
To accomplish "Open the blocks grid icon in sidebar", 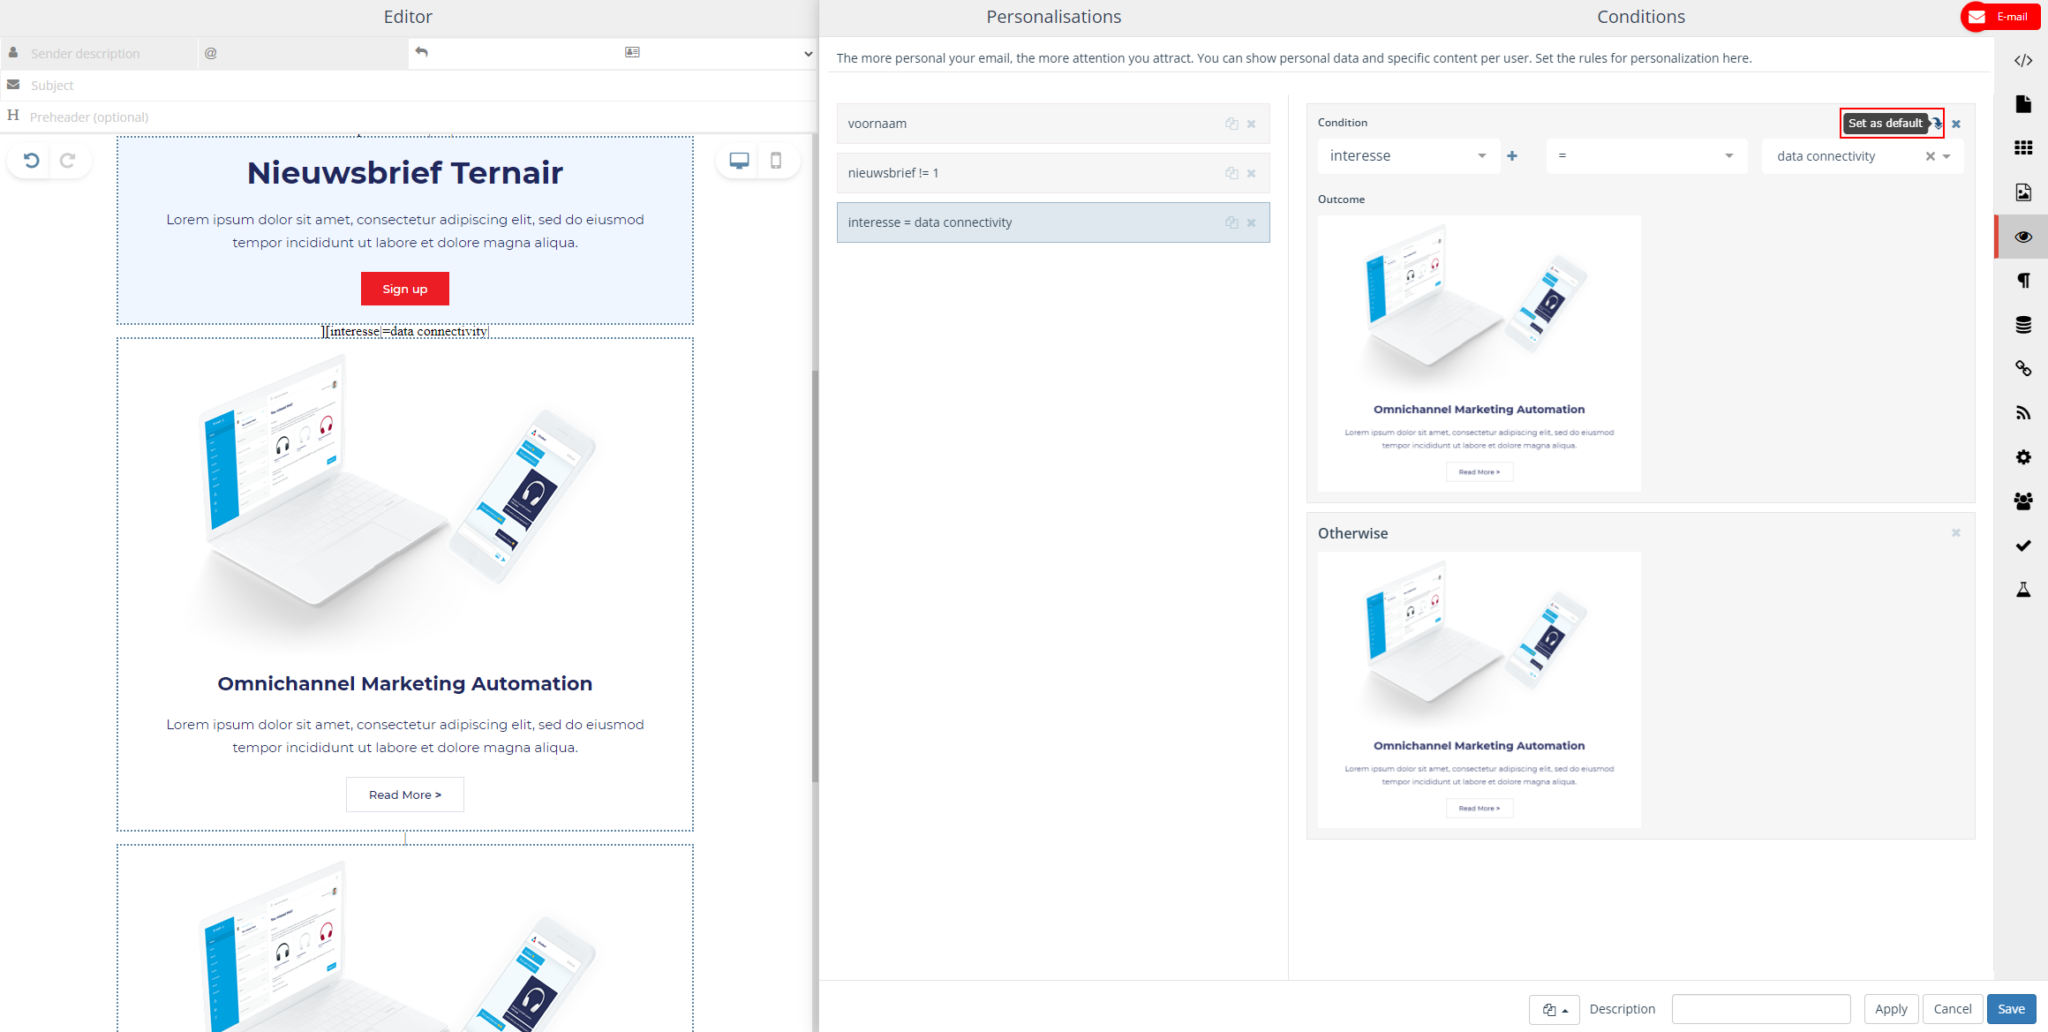I will pos(2023,148).
